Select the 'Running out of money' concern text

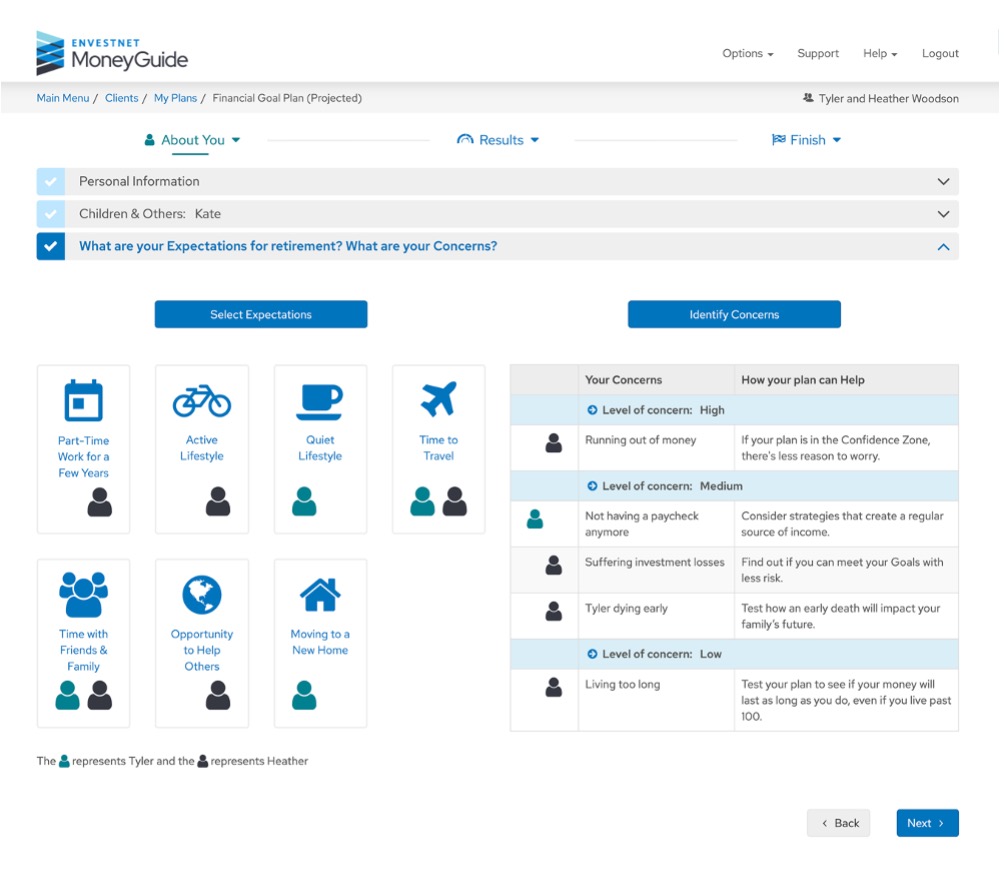tap(640, 440)
